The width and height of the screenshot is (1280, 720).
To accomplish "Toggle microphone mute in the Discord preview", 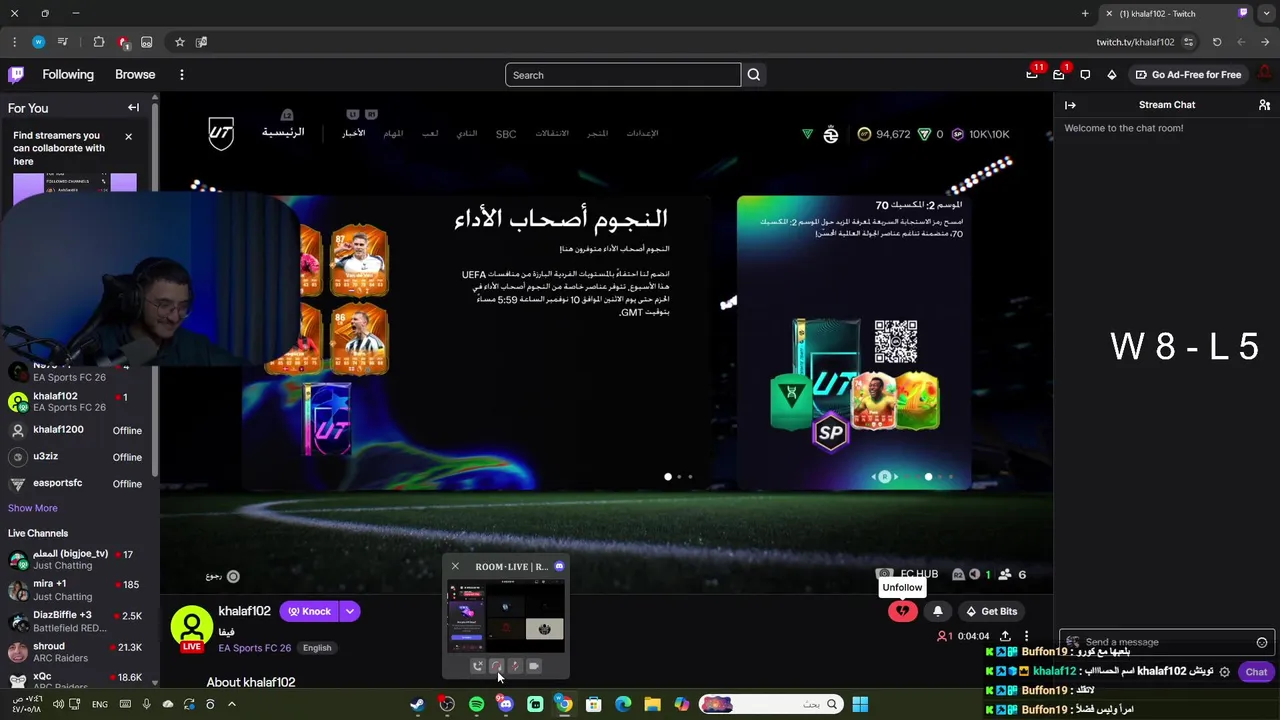I will point(515,666).
